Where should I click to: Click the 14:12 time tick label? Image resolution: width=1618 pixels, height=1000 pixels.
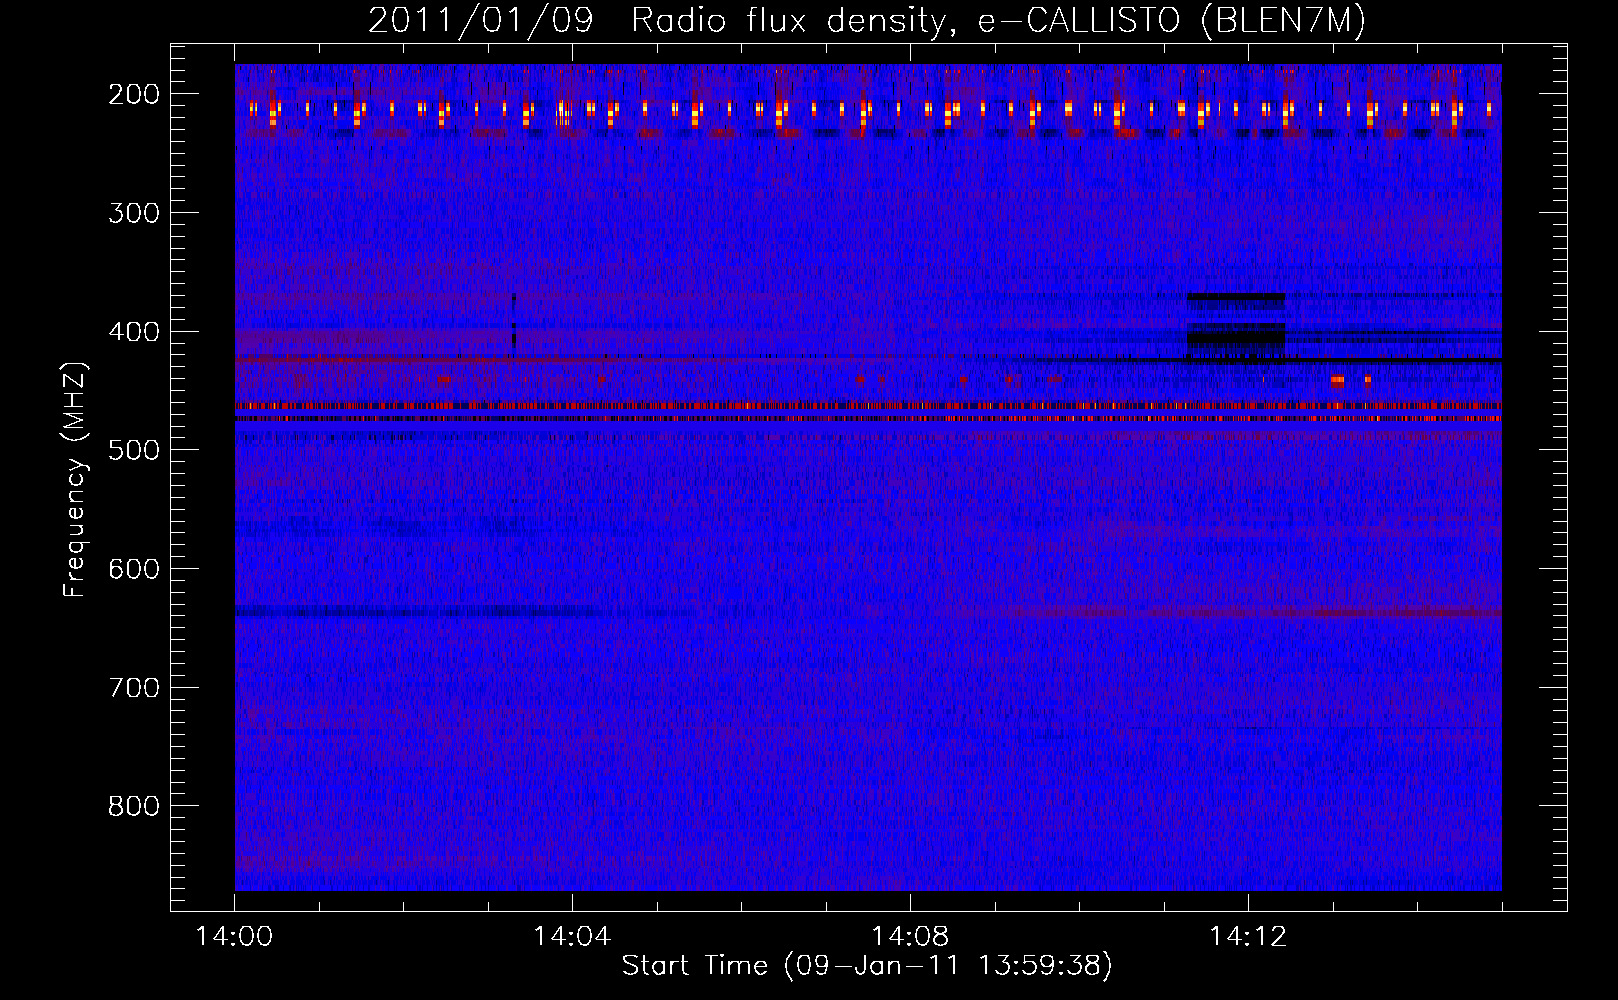(1247, 937)
